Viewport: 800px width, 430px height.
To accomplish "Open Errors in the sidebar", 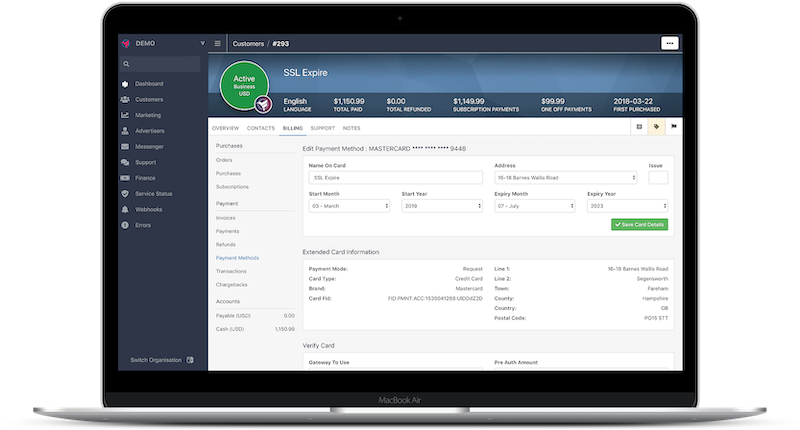I will [x=142, y=225].
